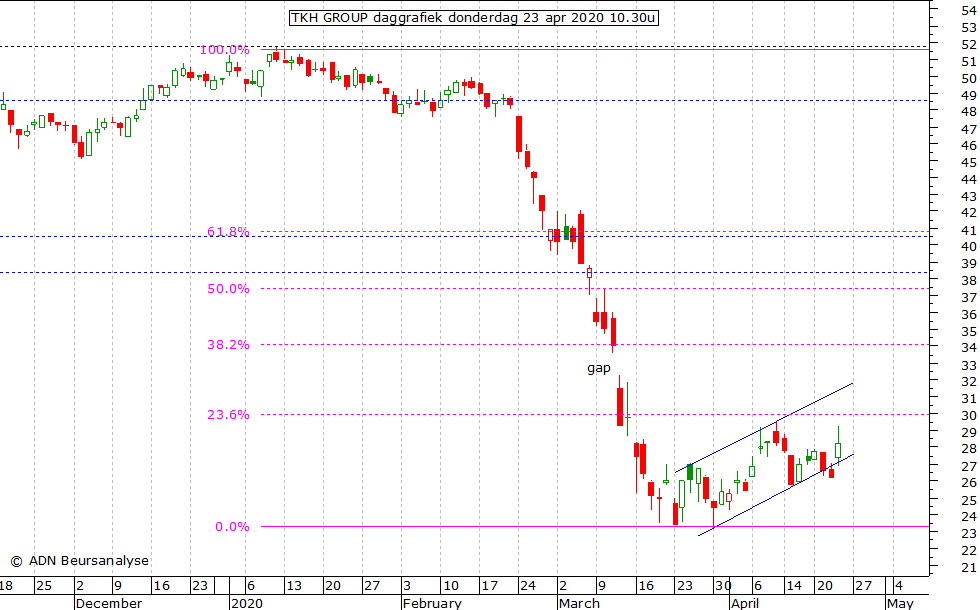Click the '14' date label in April
This screenshot has height=610, width=980.
(794, 586)
